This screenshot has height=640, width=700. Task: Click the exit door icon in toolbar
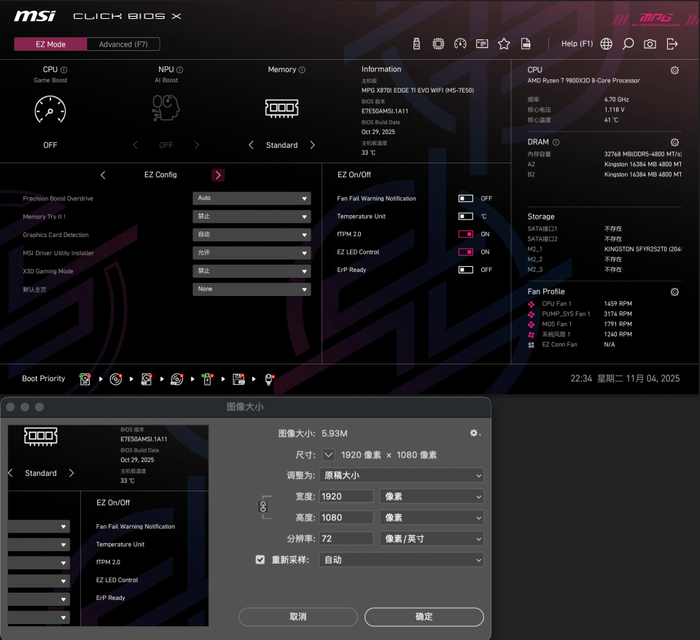[672, 44]
